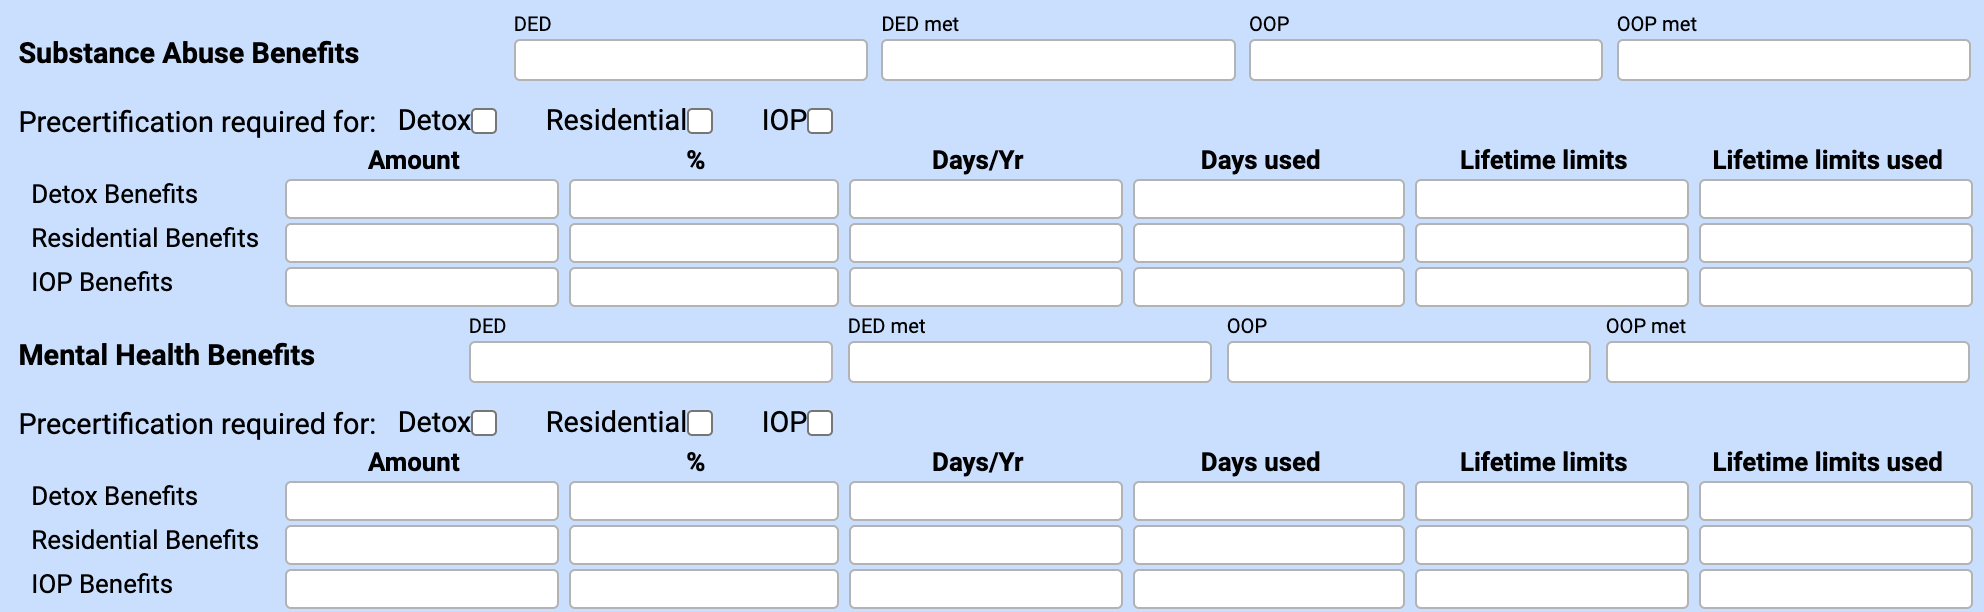Check Residential precertification under Substance Abuse

pos(701,120)
